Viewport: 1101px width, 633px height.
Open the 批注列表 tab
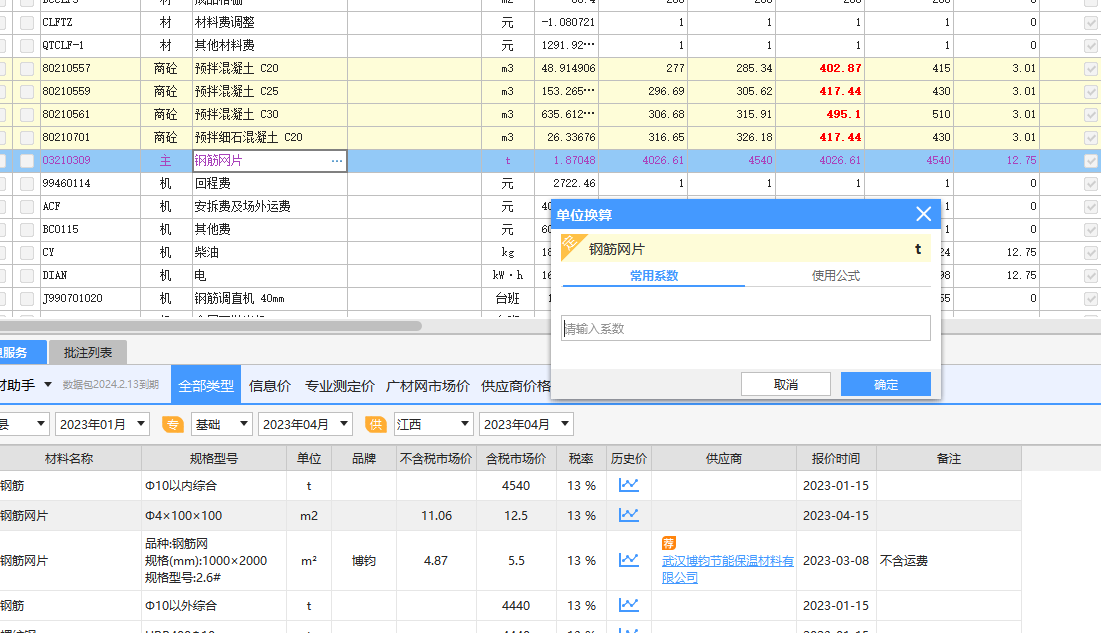pos(88,353)
